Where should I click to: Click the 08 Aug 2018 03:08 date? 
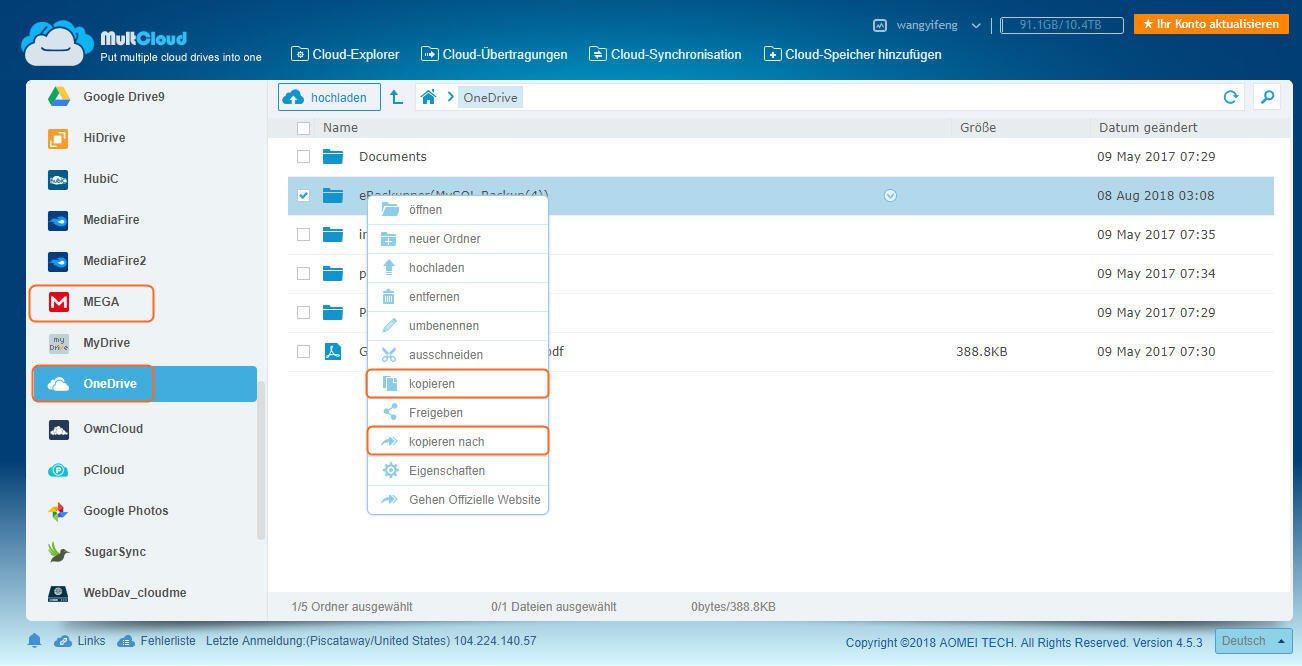coord(1156,196)
